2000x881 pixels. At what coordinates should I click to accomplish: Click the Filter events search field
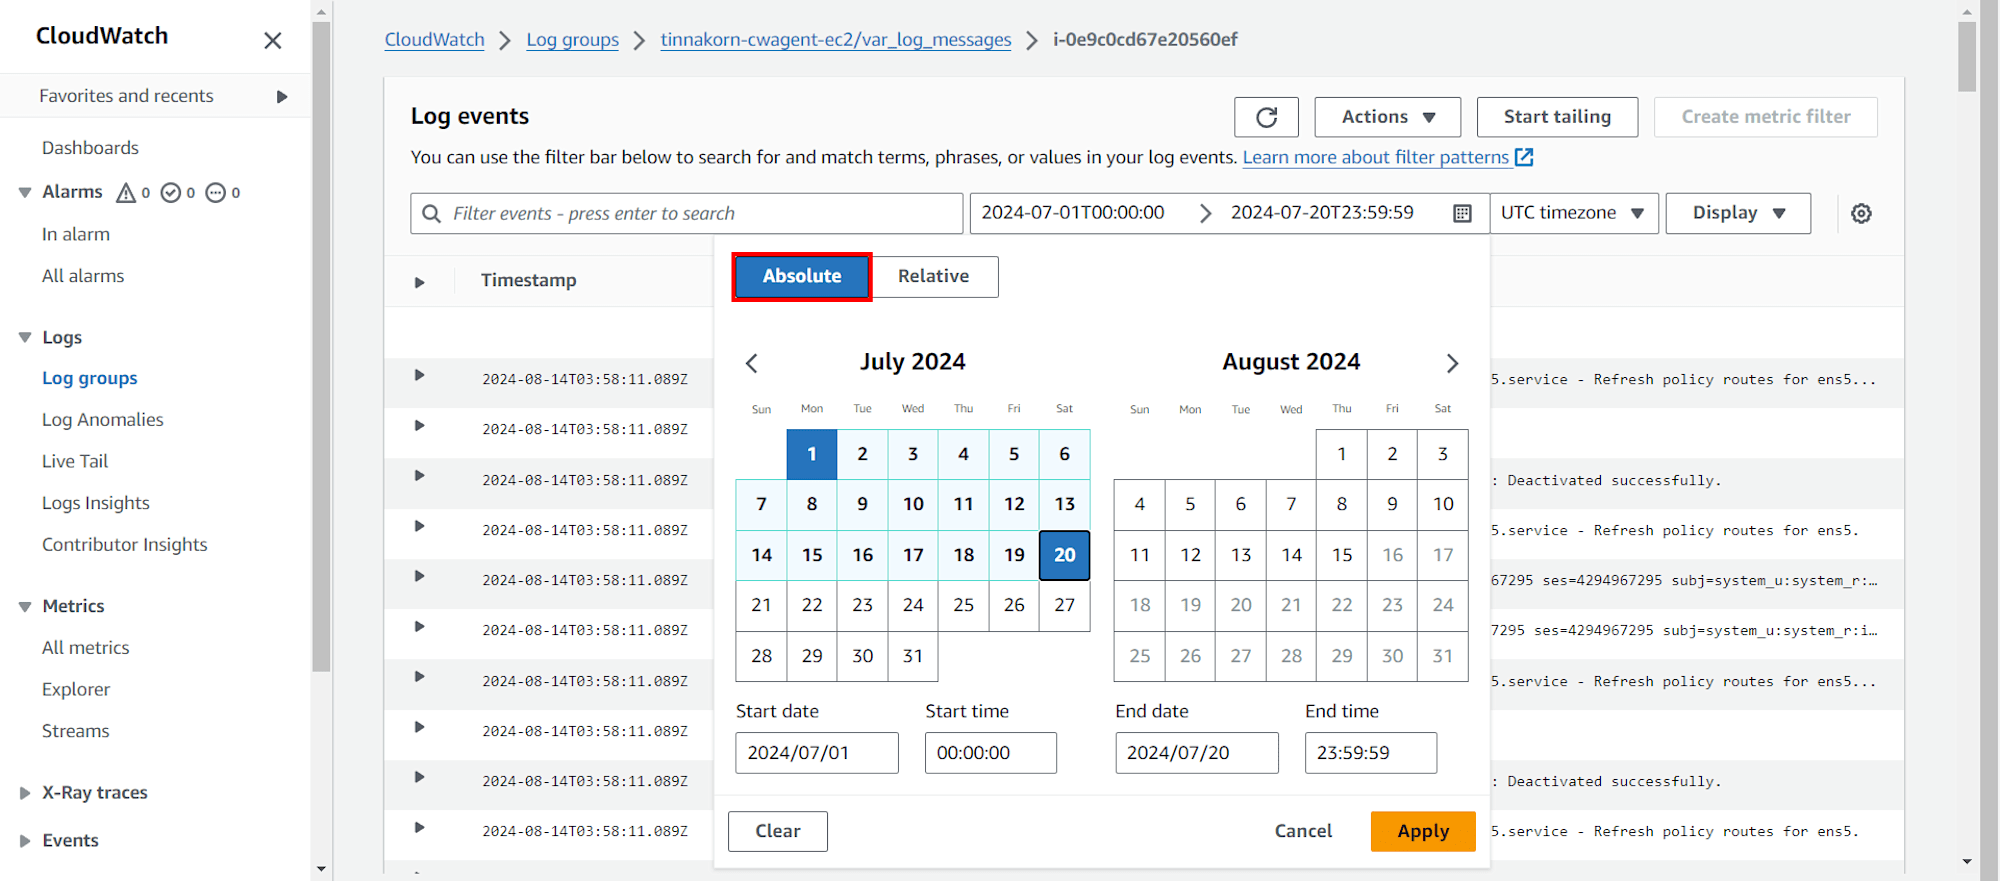point(687,214)
